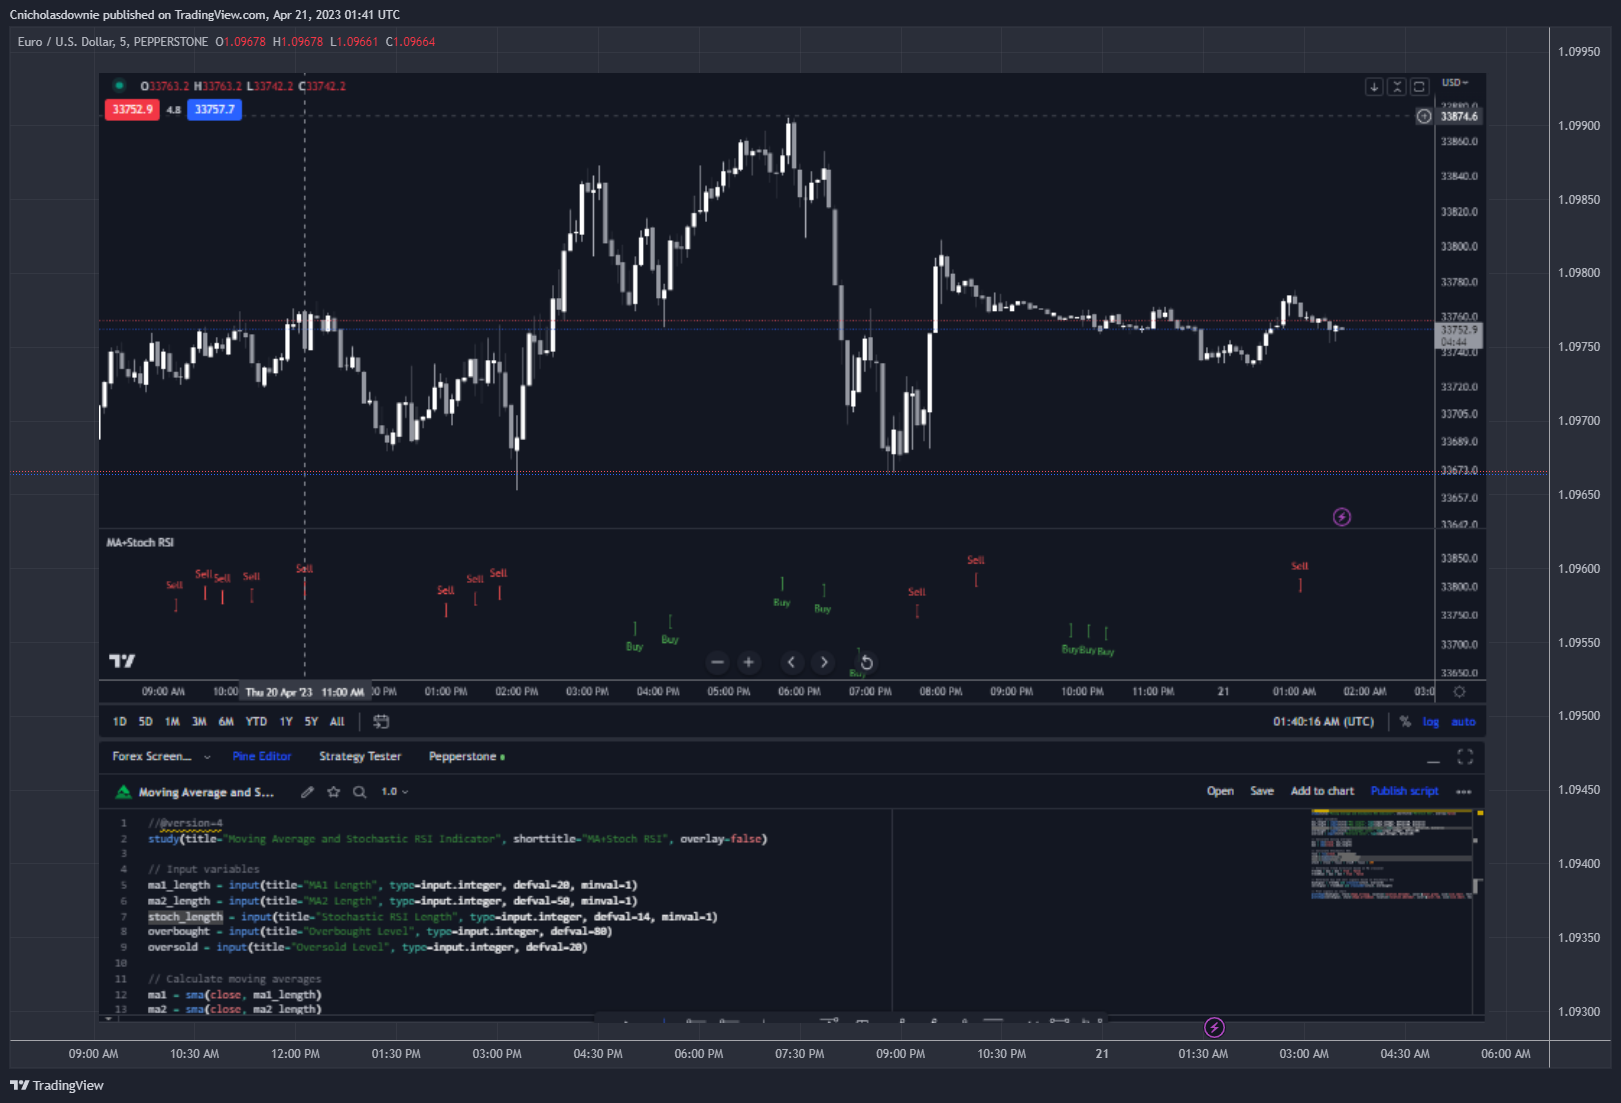Open the go-to-date calendar icon
Viewport: 1621px width, 1103px height.
pos(381,721)
